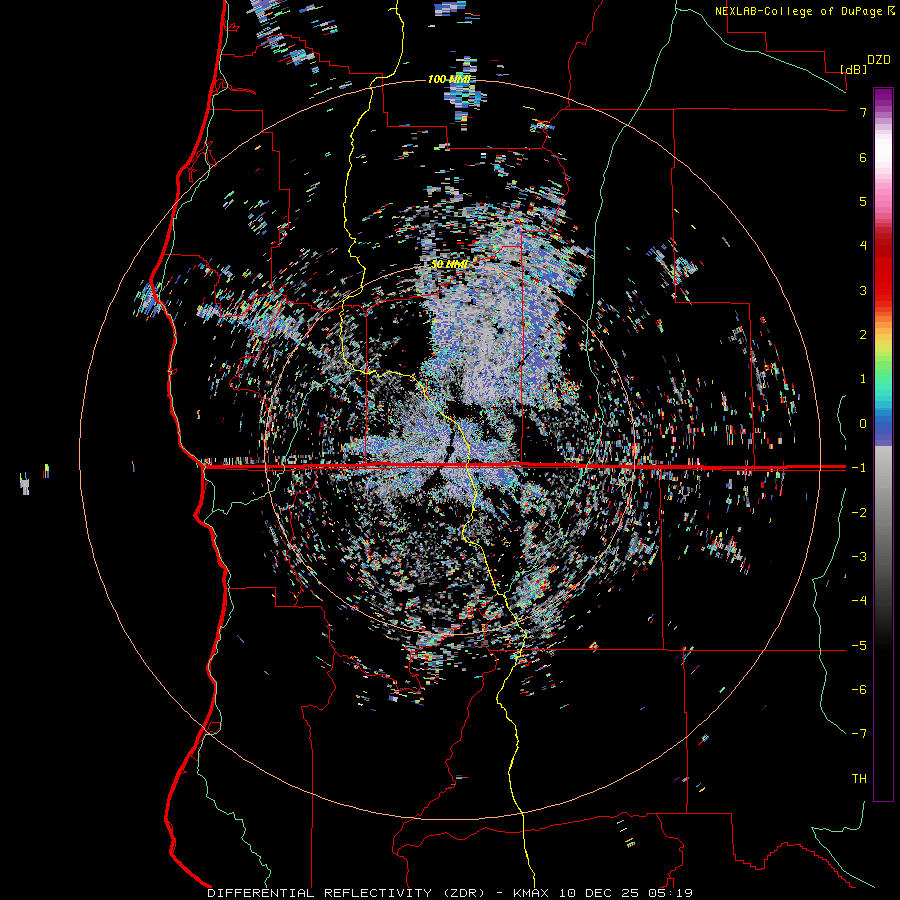The image size is (900, 900).
Task: Click the 3 value on color scale
Action: (x=863, y=290)
